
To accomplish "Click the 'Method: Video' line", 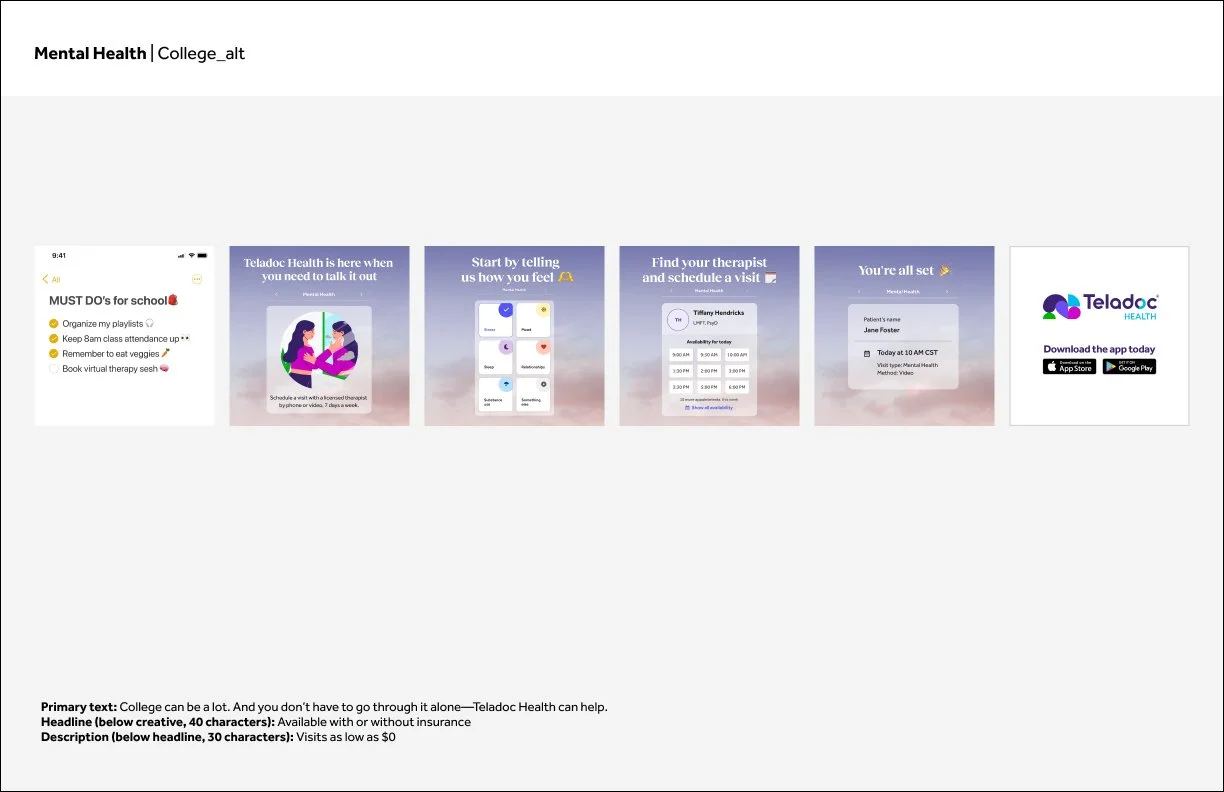I will point(895,373).
